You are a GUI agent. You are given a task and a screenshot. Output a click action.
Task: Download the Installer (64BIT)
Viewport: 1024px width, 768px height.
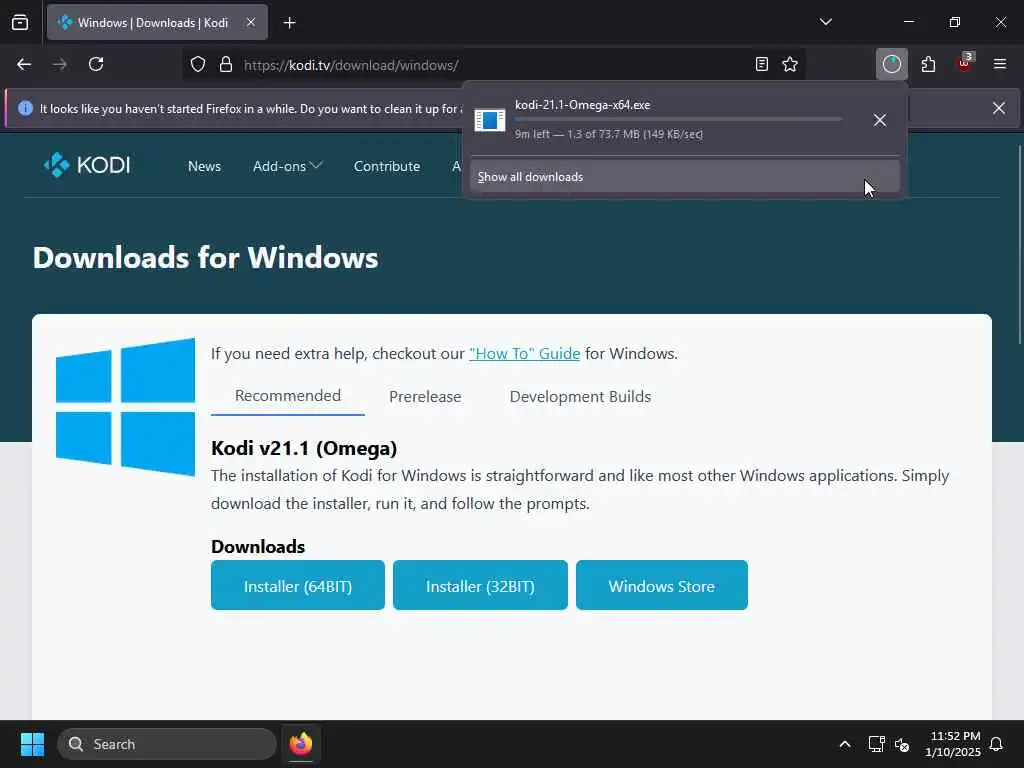tap(298, 585)
